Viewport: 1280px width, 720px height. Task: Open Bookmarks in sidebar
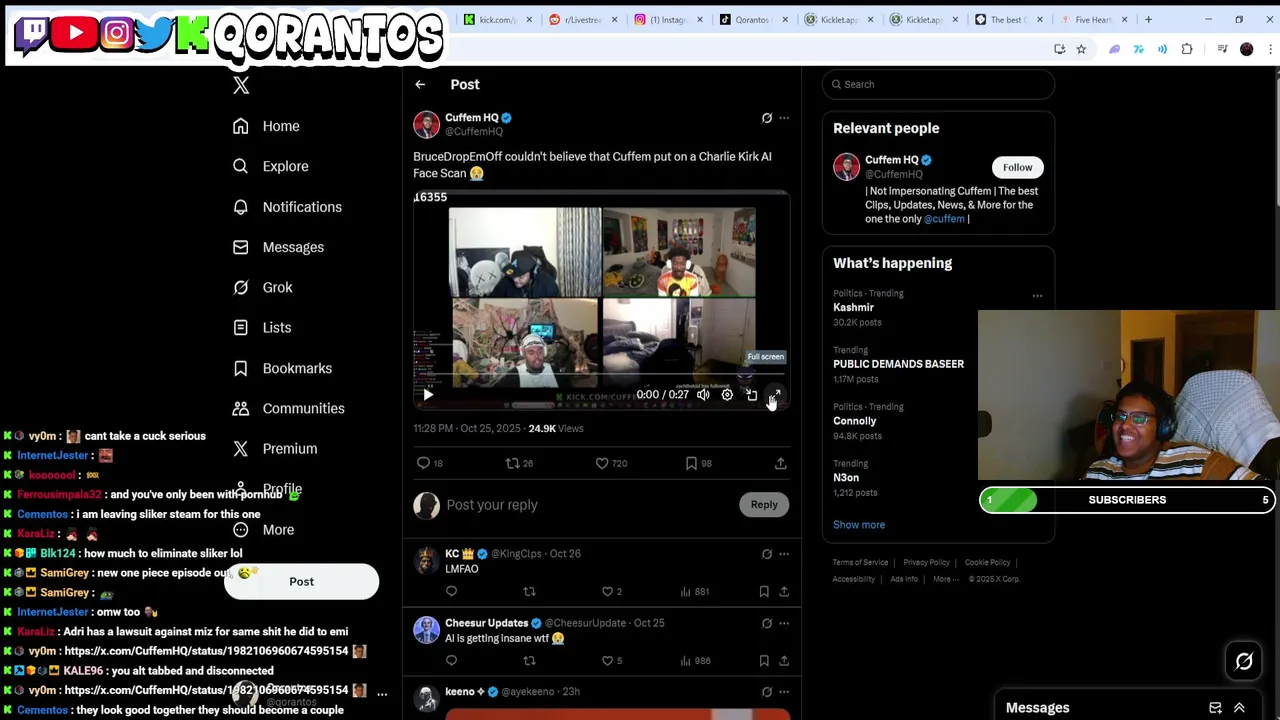tap(282, 368)
